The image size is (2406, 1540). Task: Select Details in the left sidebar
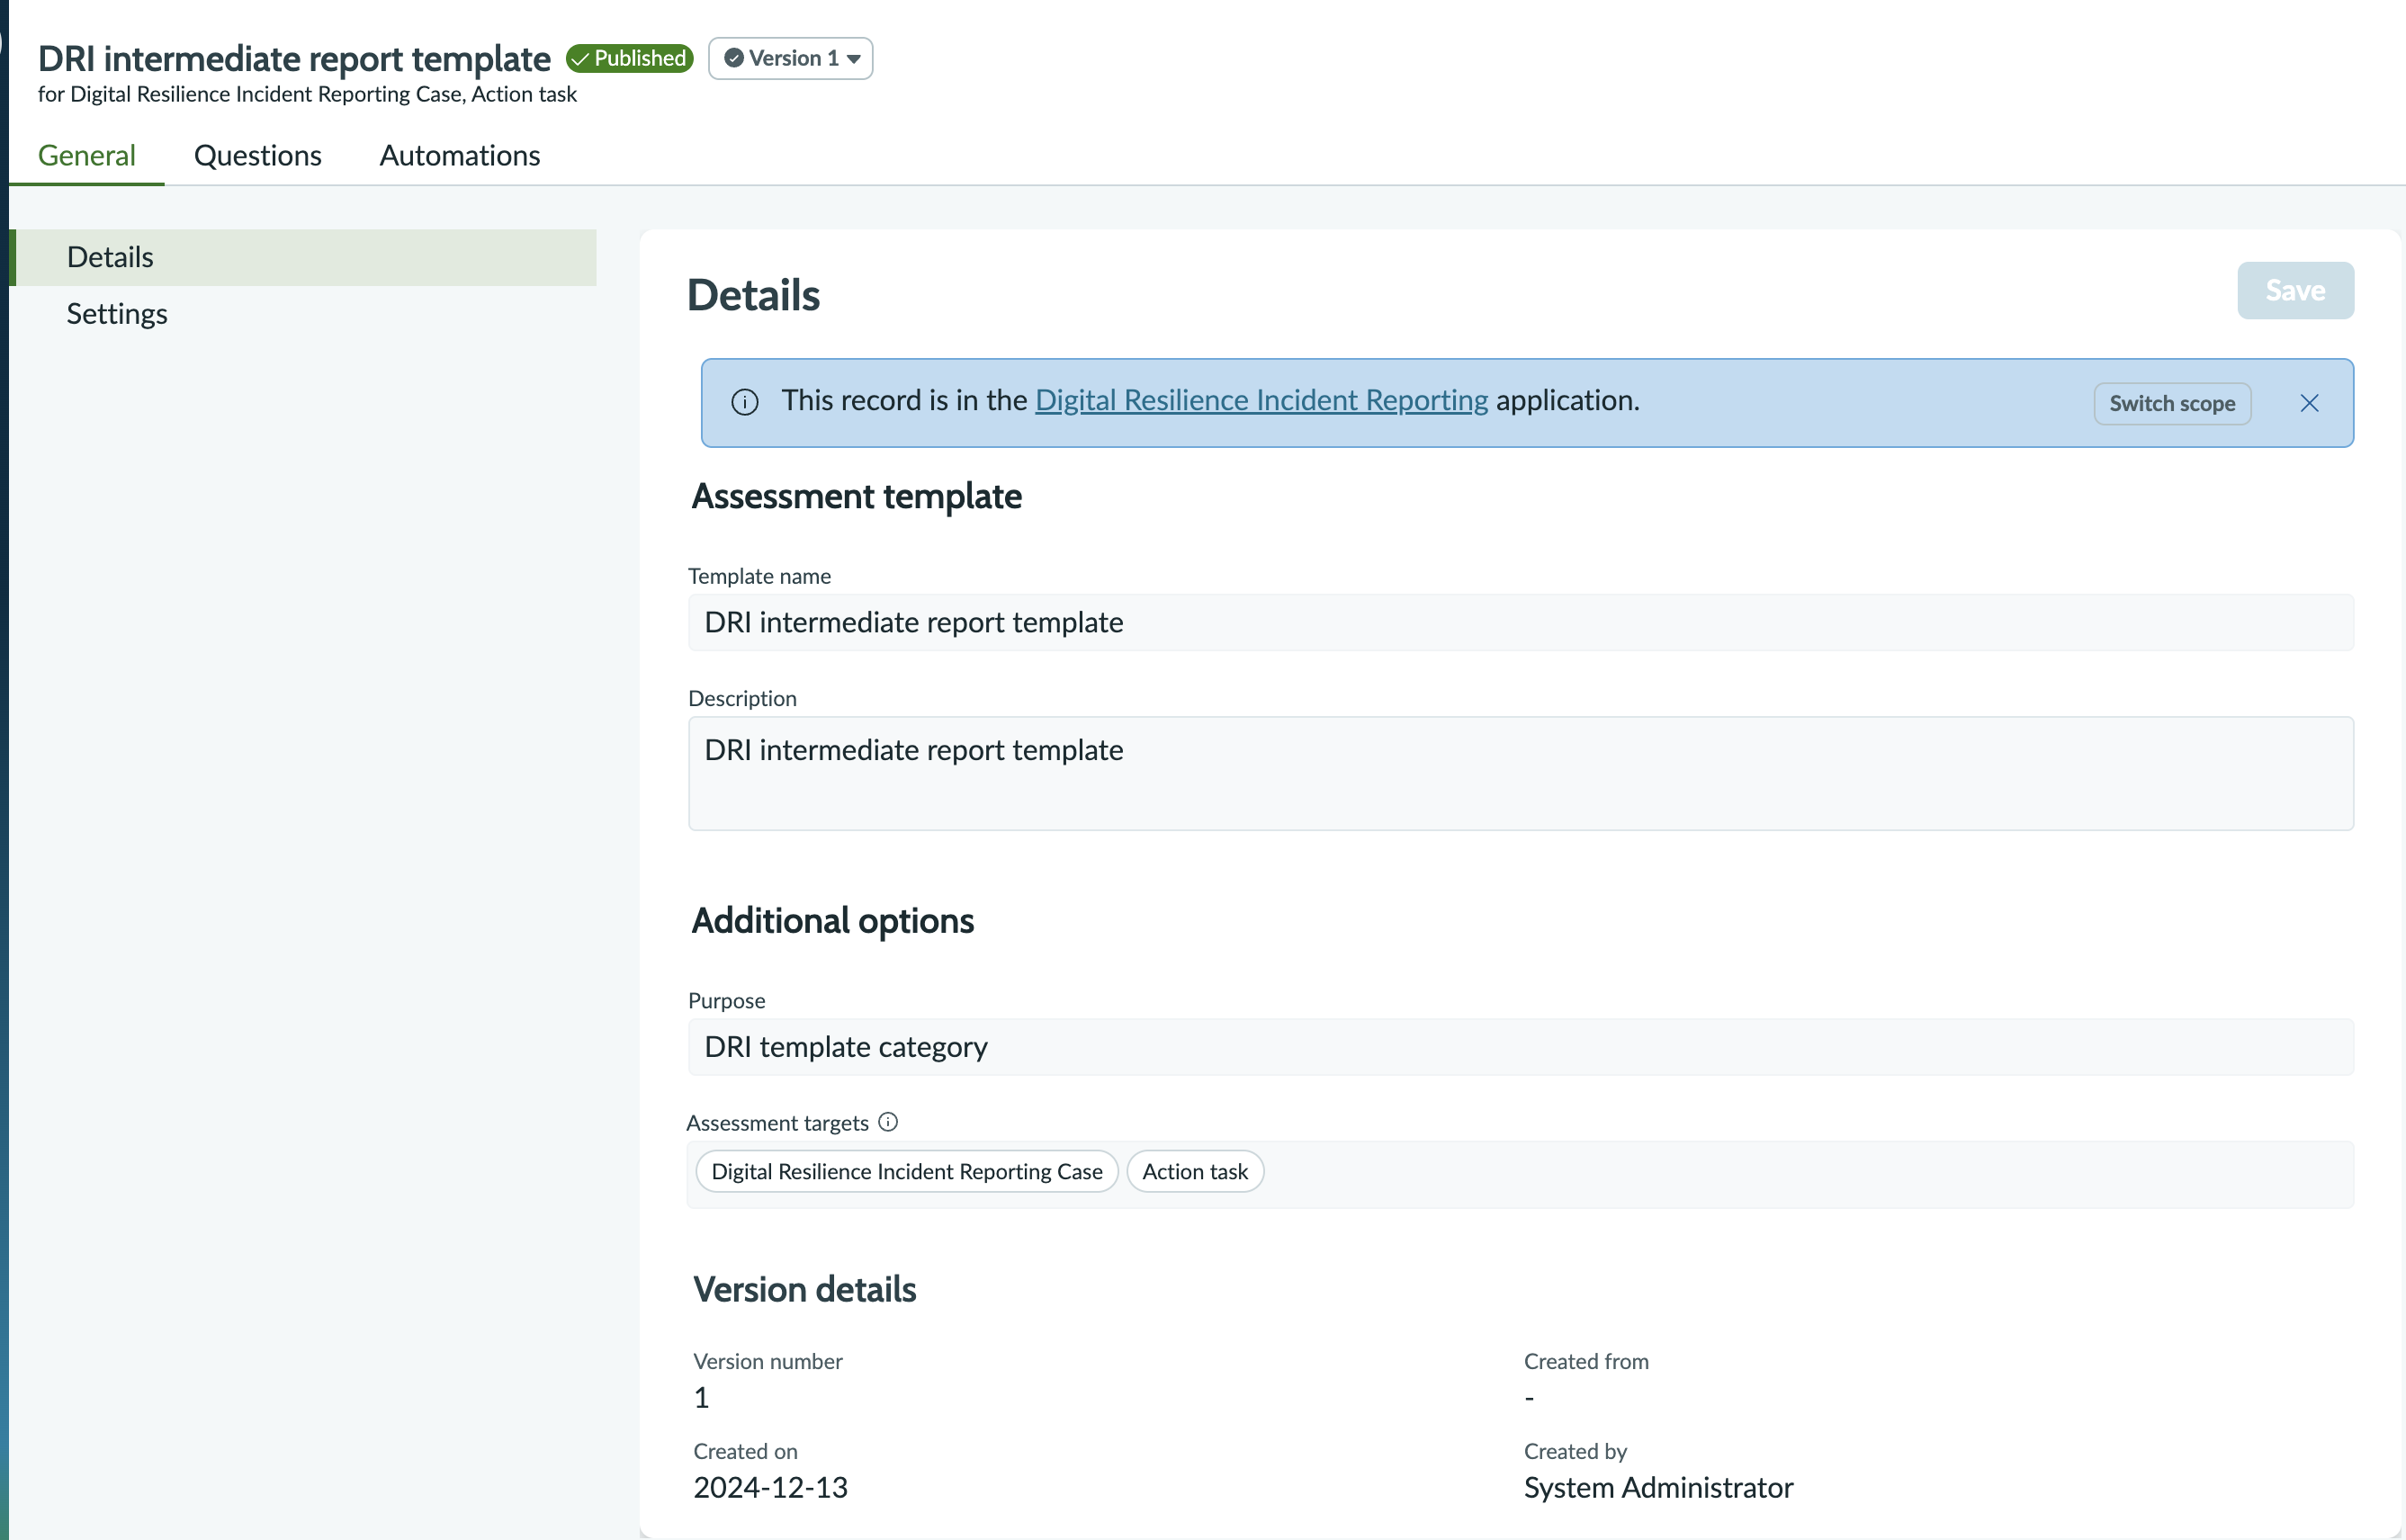pyautogui.click(x=303, y=257)
